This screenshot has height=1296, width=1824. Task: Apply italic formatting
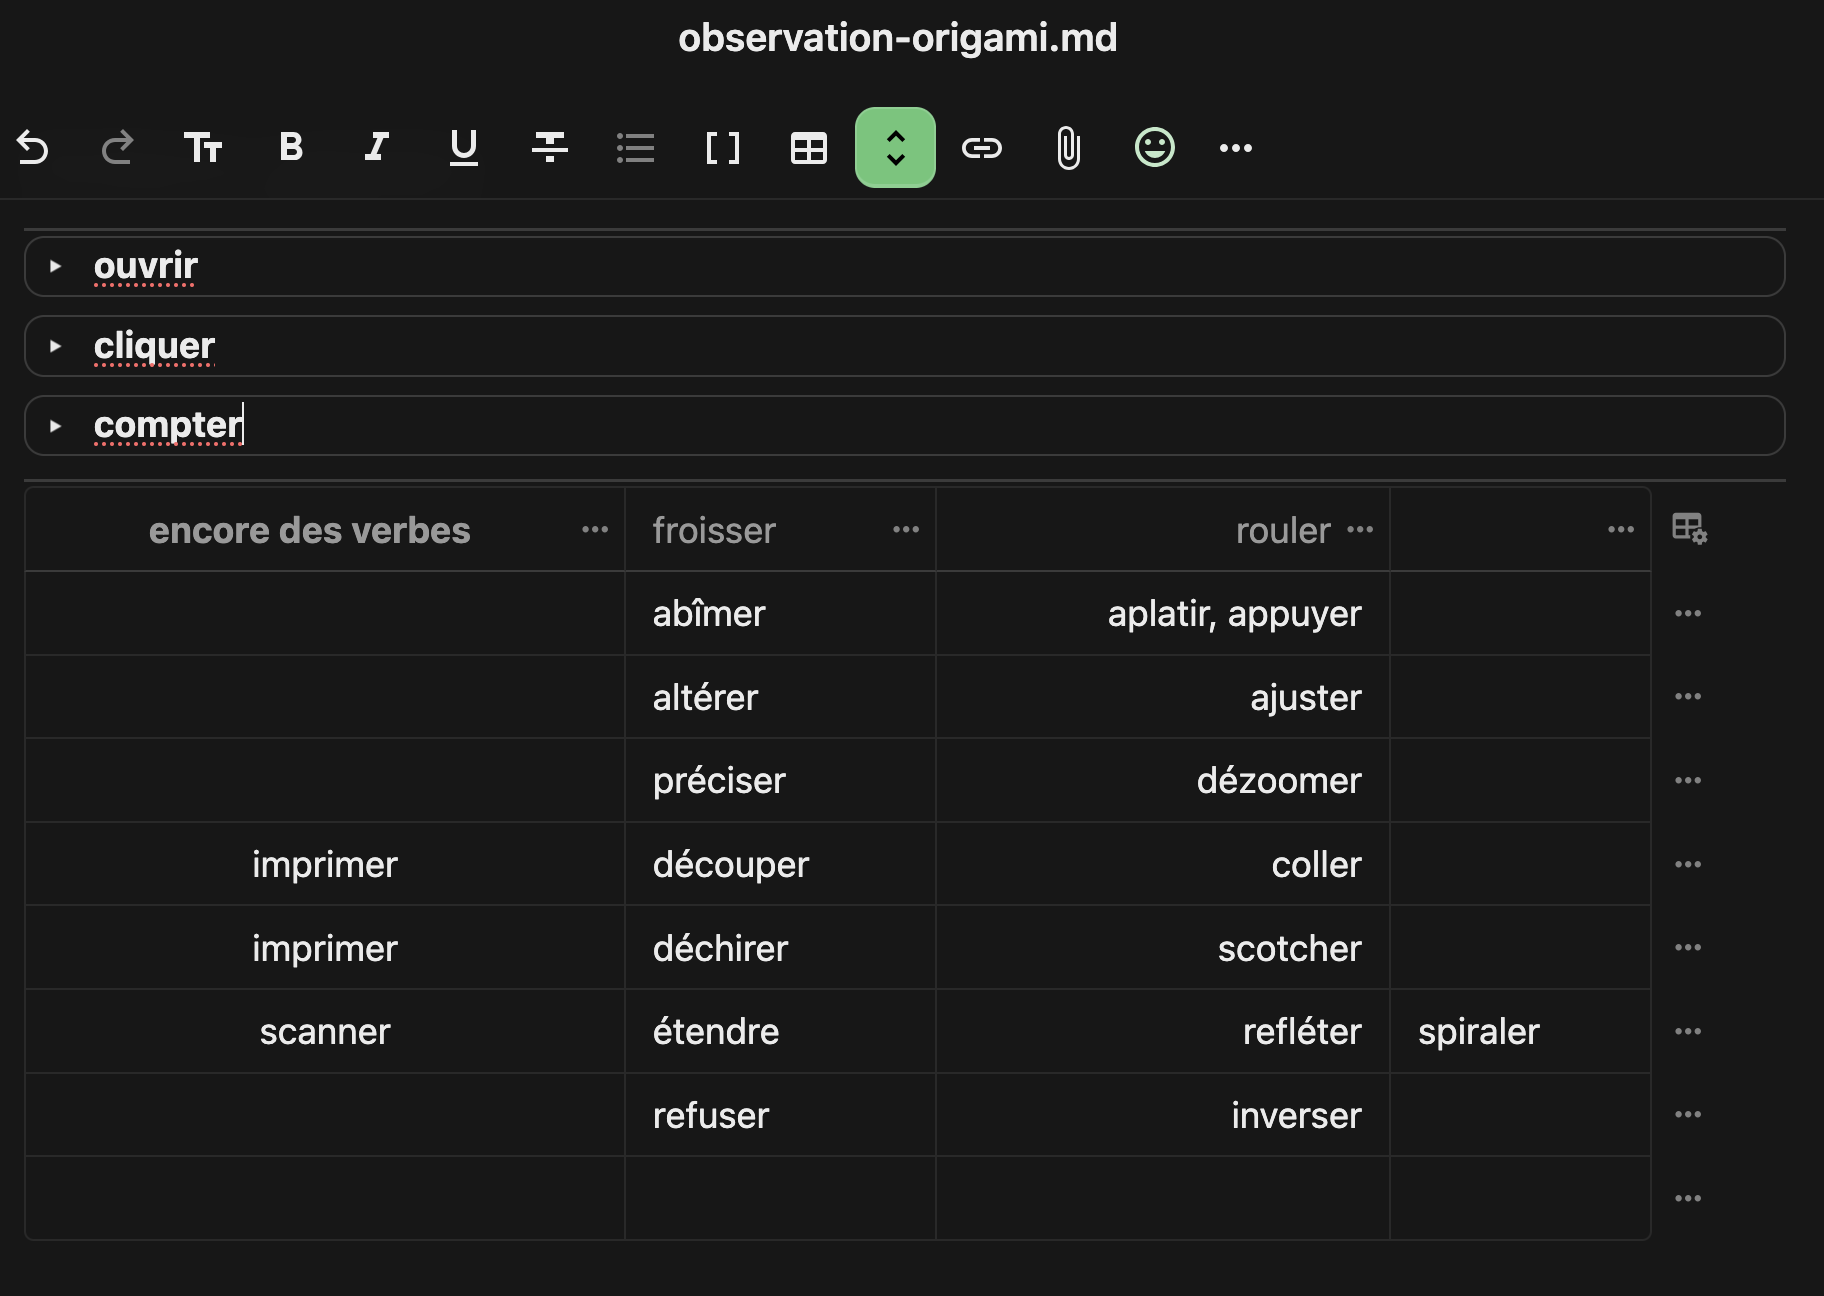tap(377, 148)
